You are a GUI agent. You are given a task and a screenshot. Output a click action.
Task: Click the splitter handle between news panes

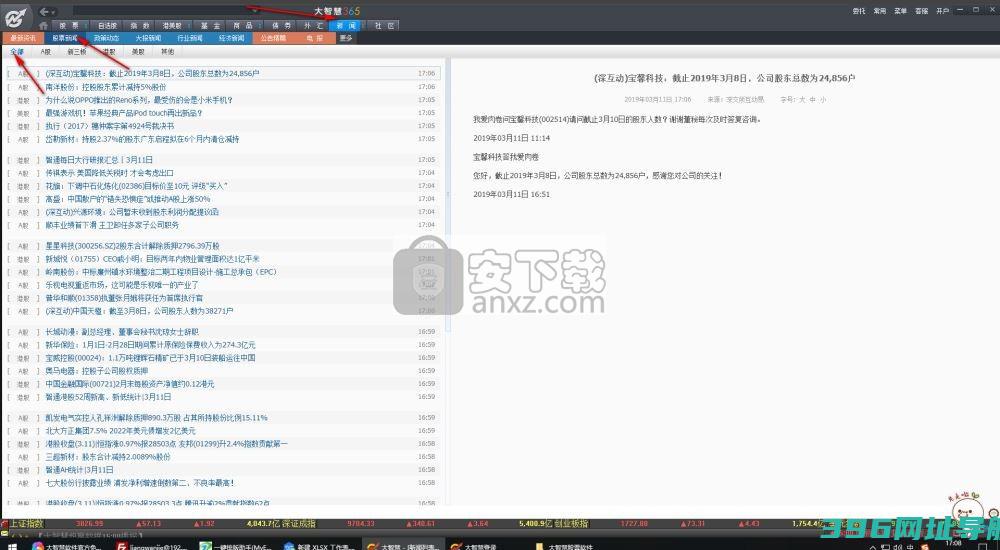447,195
